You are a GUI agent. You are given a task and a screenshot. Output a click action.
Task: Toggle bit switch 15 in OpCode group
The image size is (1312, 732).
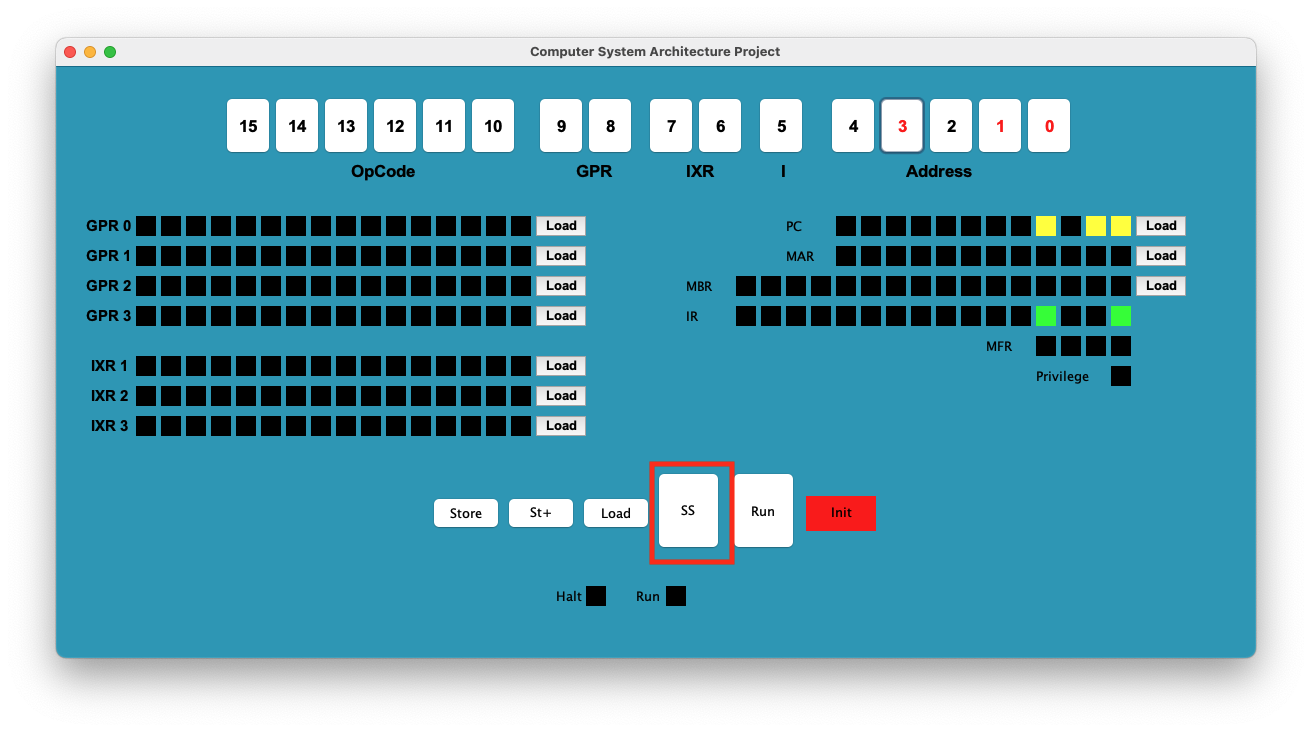tap(248, 126)
